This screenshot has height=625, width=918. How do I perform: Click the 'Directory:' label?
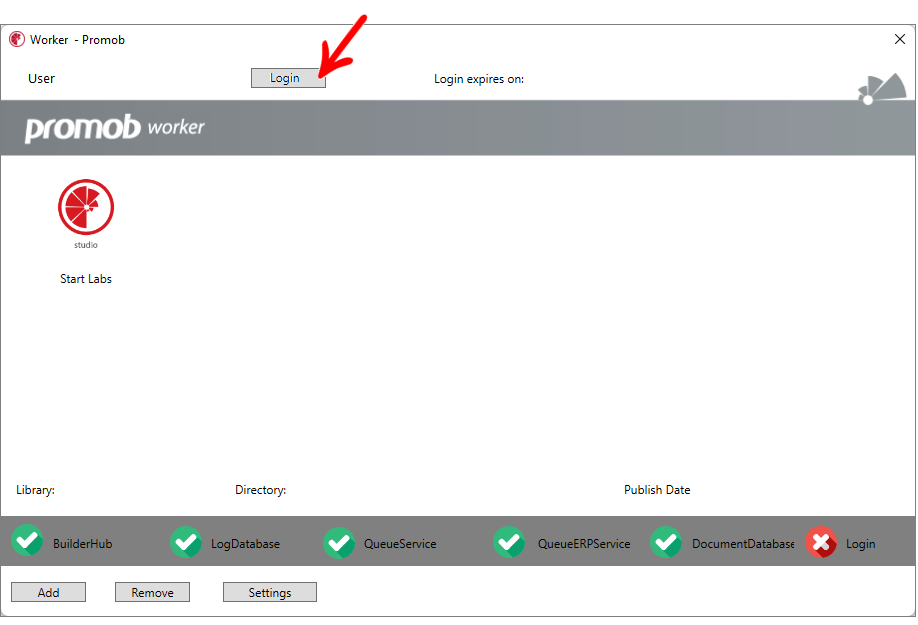click(261, 490)
